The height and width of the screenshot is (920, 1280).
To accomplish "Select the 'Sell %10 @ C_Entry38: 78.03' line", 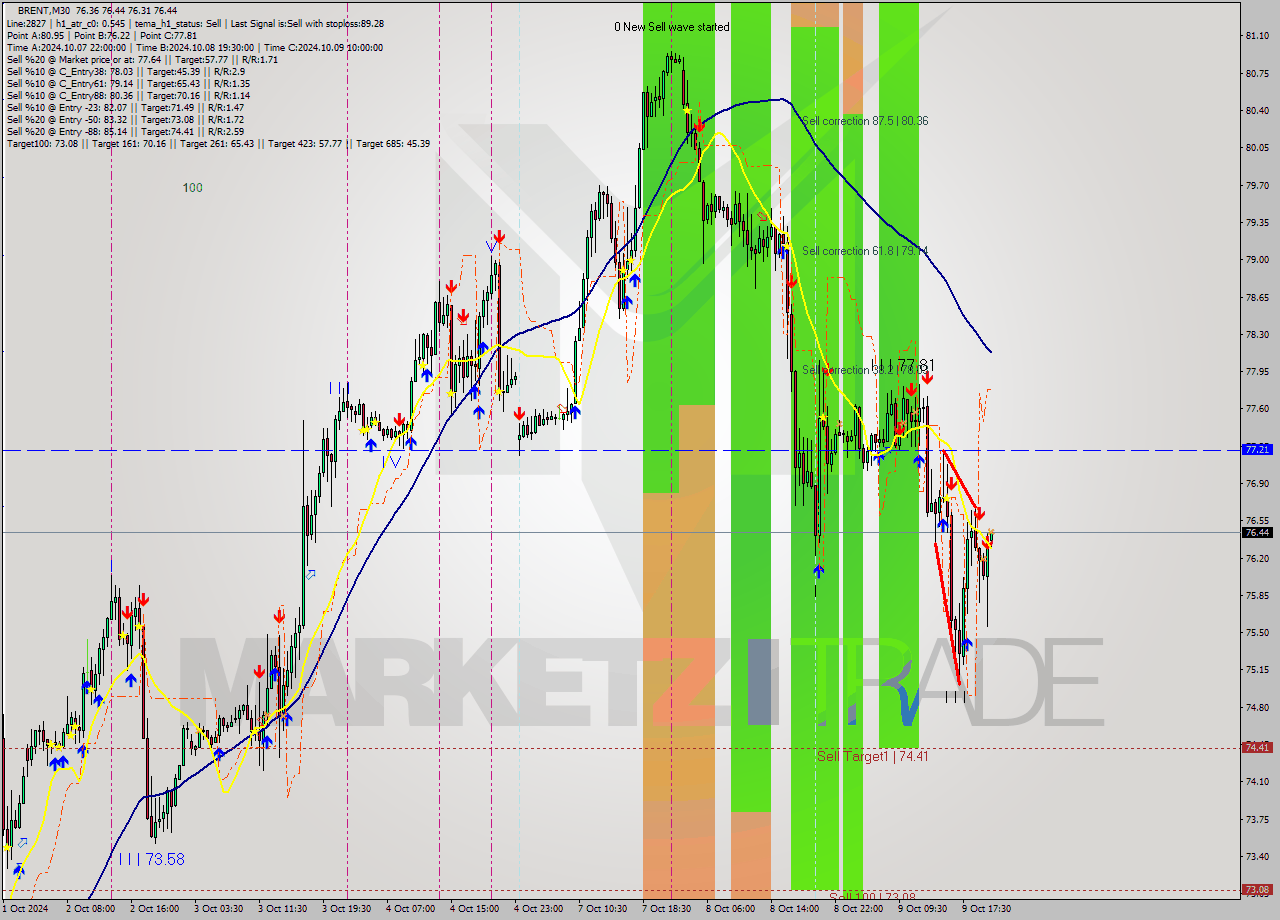I will 125,71.
